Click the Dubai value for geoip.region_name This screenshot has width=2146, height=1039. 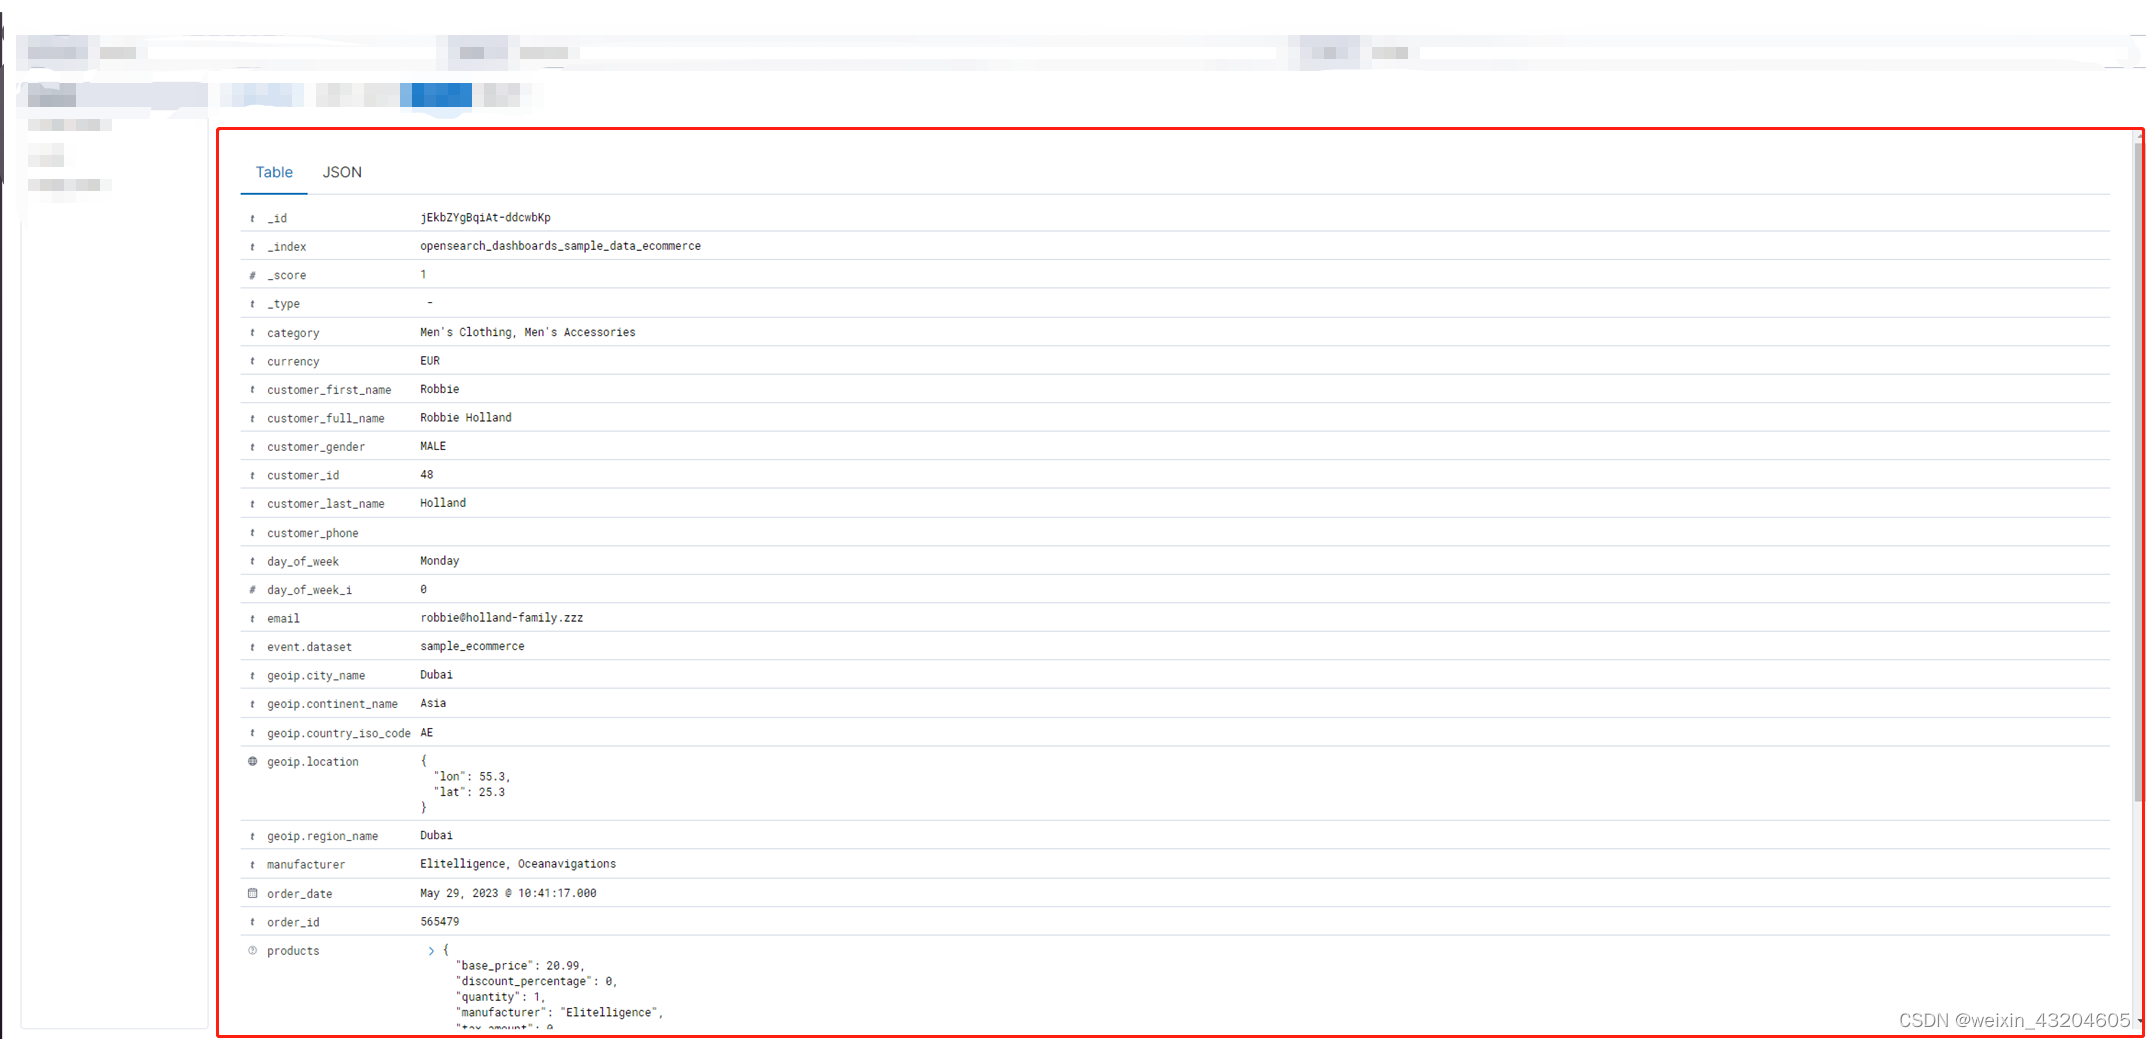(436, 835)
